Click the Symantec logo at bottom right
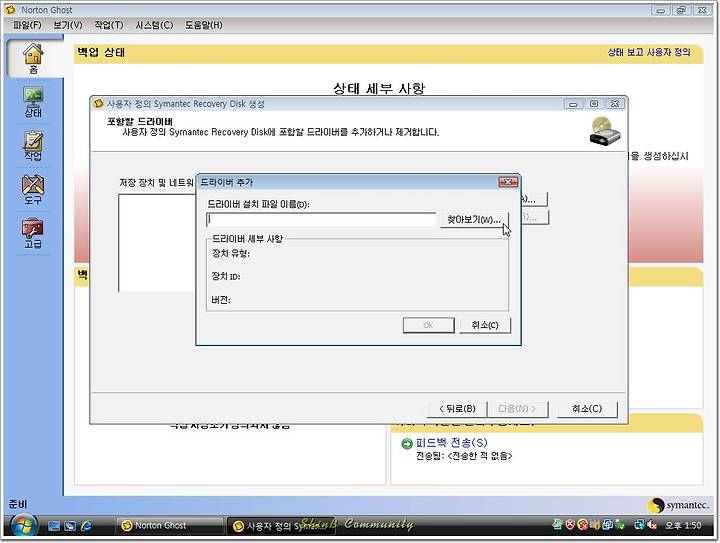720x543 pixels. pos(679,505)
